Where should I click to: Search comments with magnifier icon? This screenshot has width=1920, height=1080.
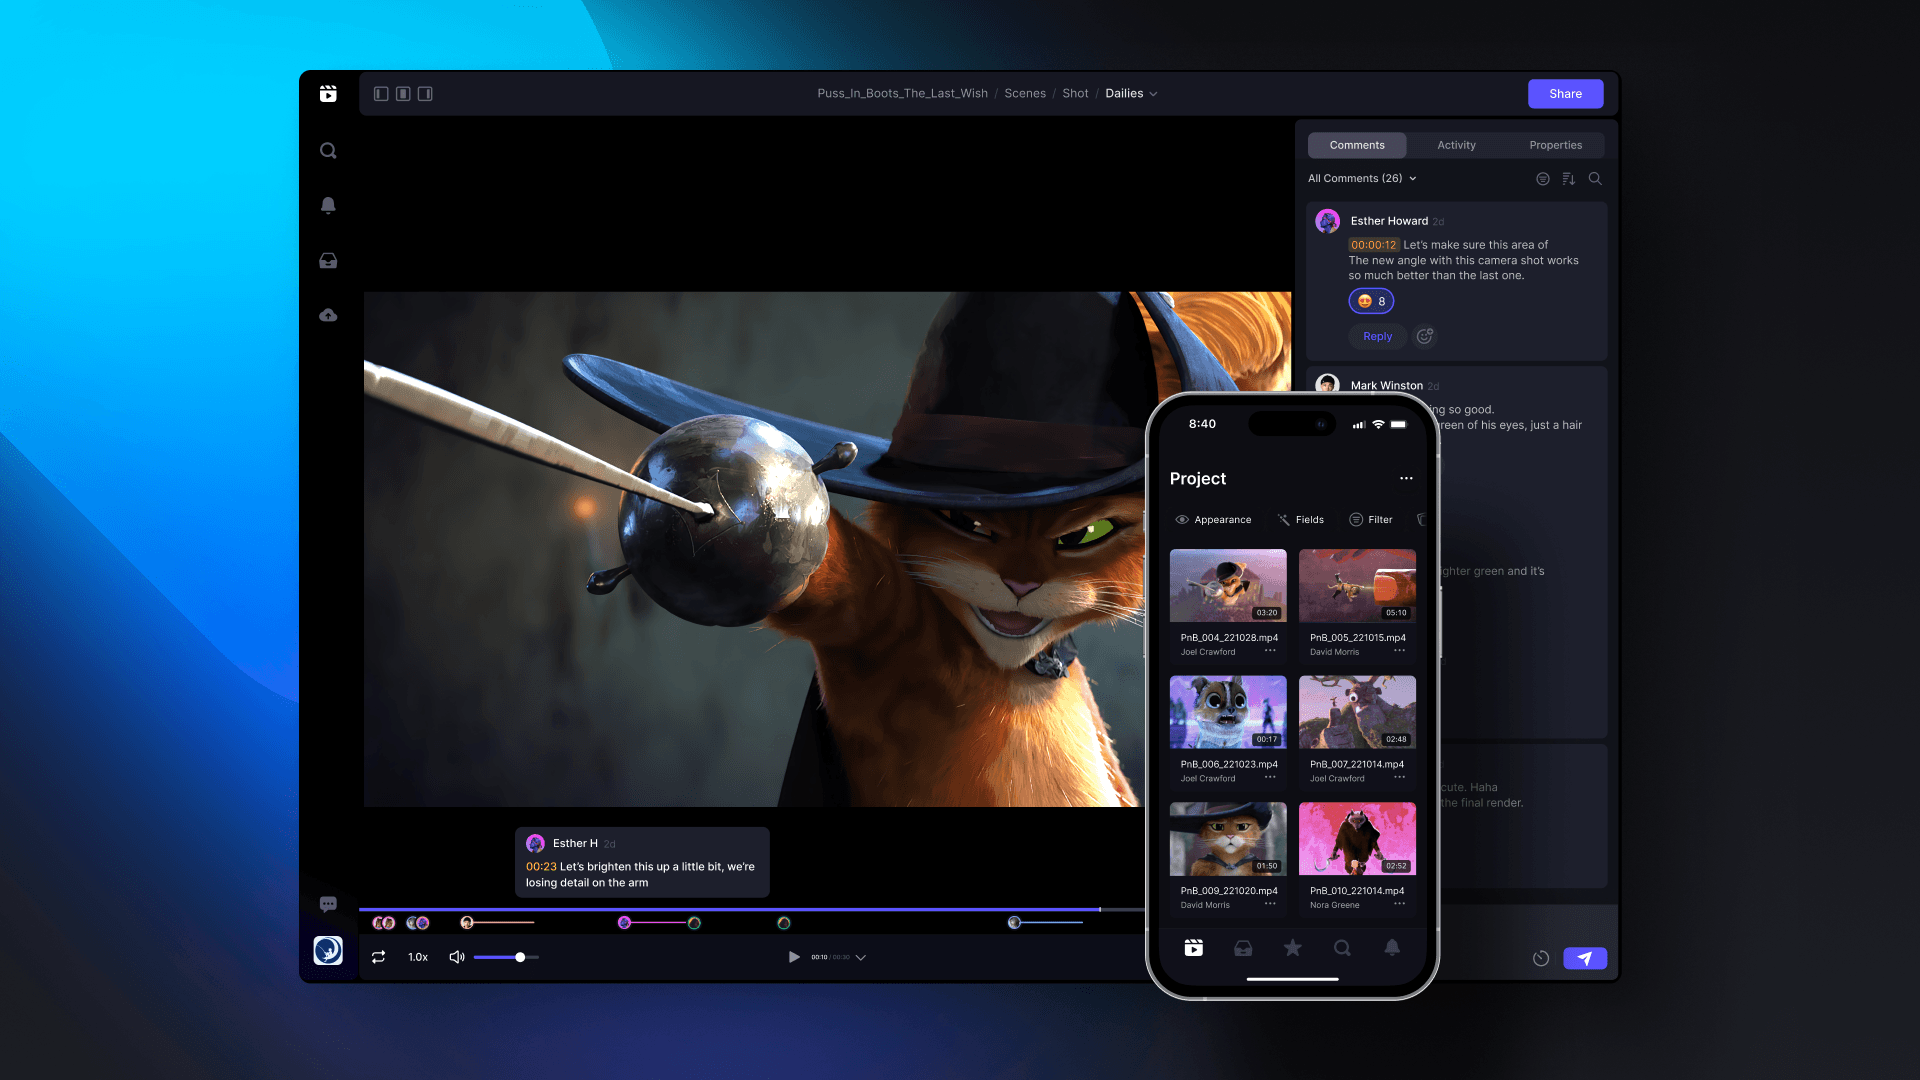coord(1595,179)
